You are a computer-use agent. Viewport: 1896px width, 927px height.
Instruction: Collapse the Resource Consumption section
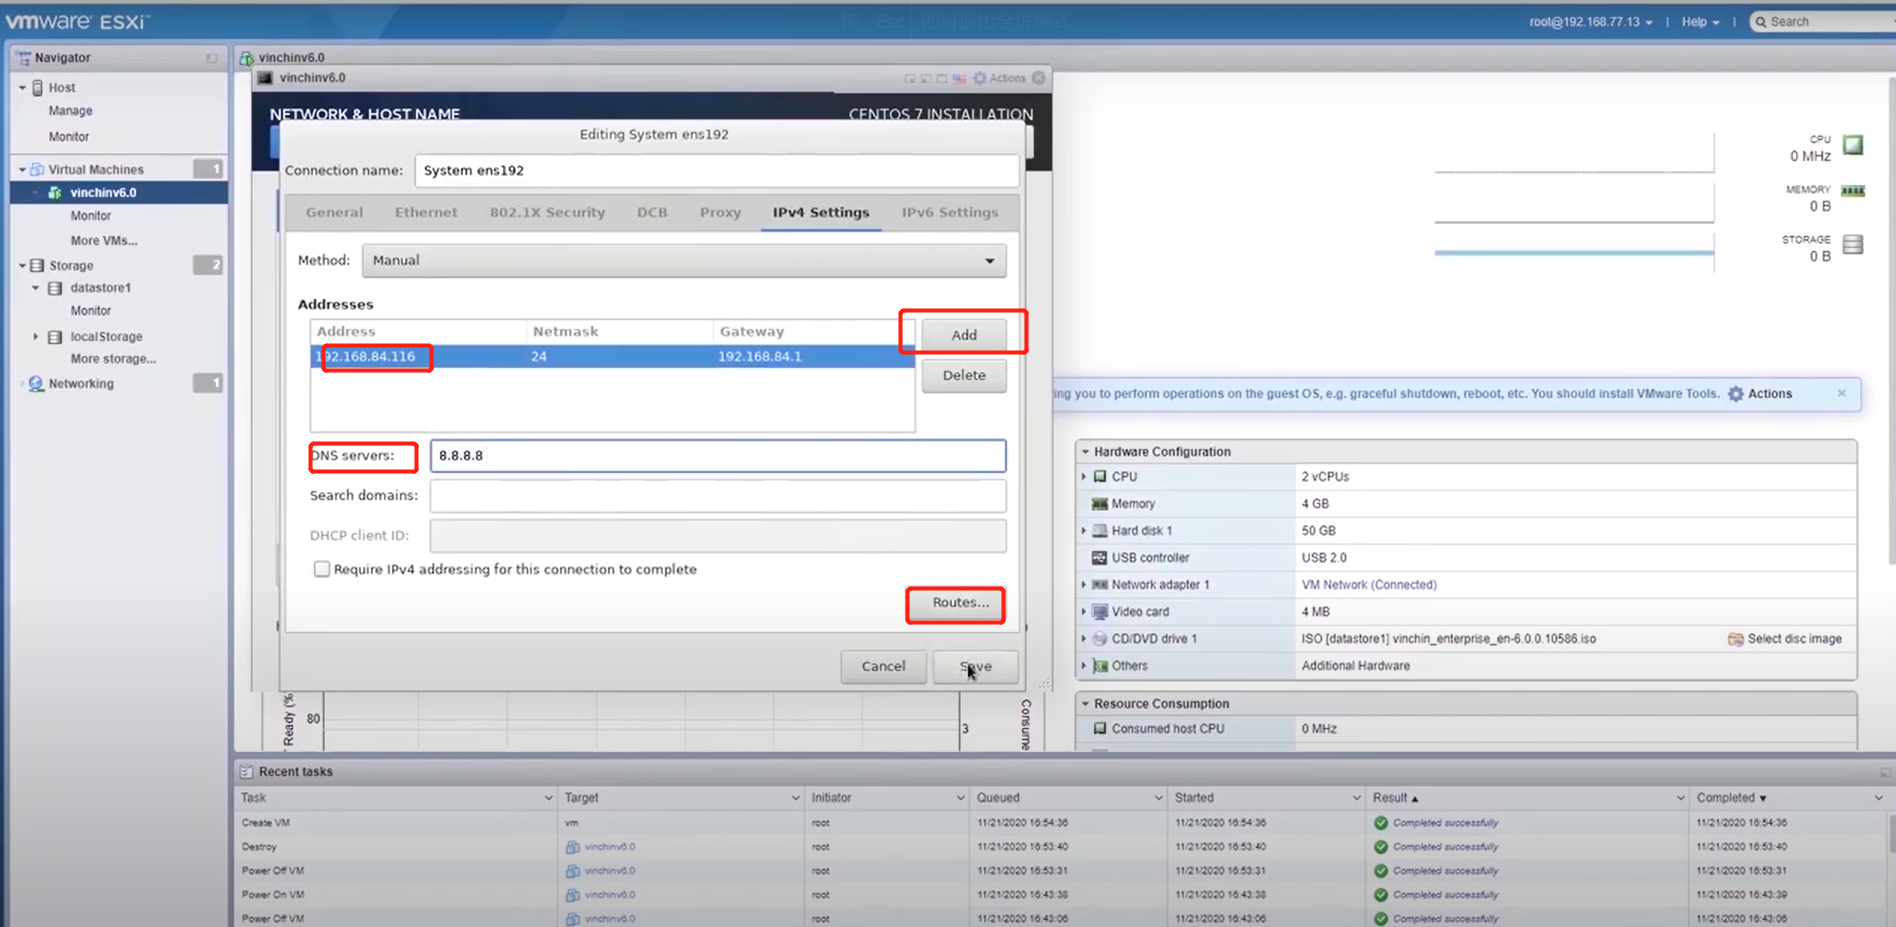[1085, 704]
